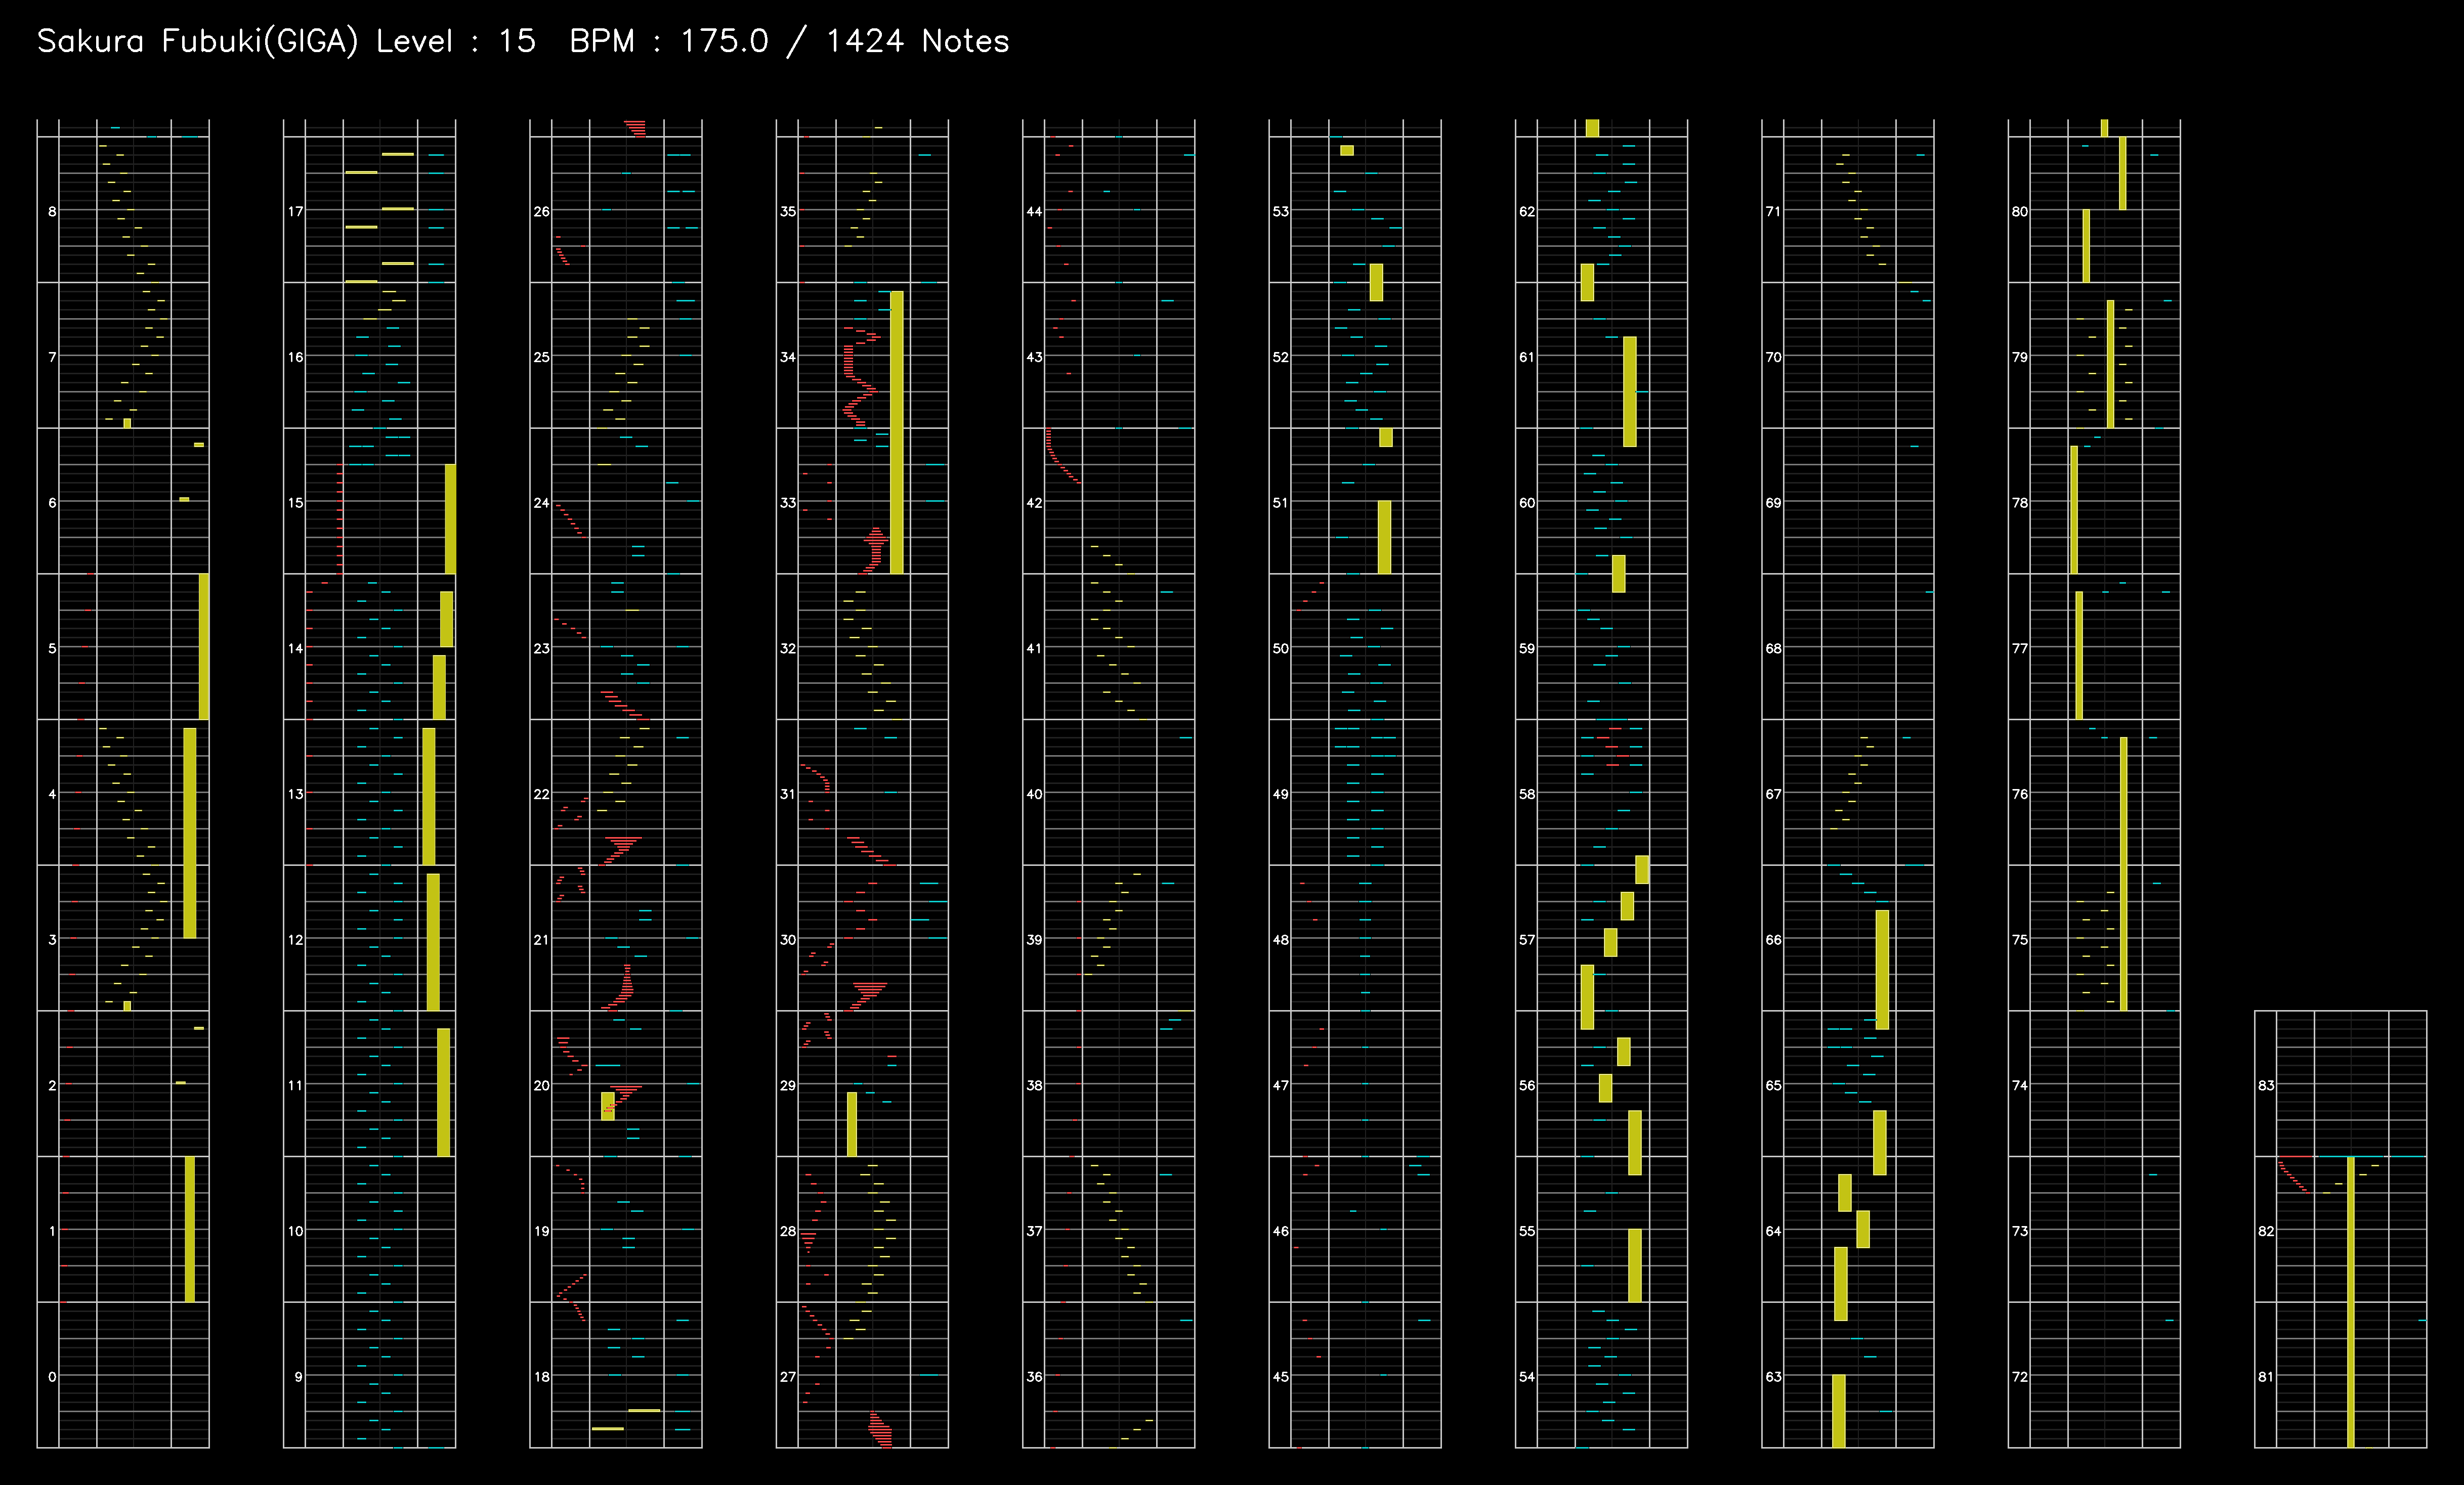The image size is (2464, 1485).
Task: Click the yellow hold note in measure 11
Action: [x=443, y=1092]
